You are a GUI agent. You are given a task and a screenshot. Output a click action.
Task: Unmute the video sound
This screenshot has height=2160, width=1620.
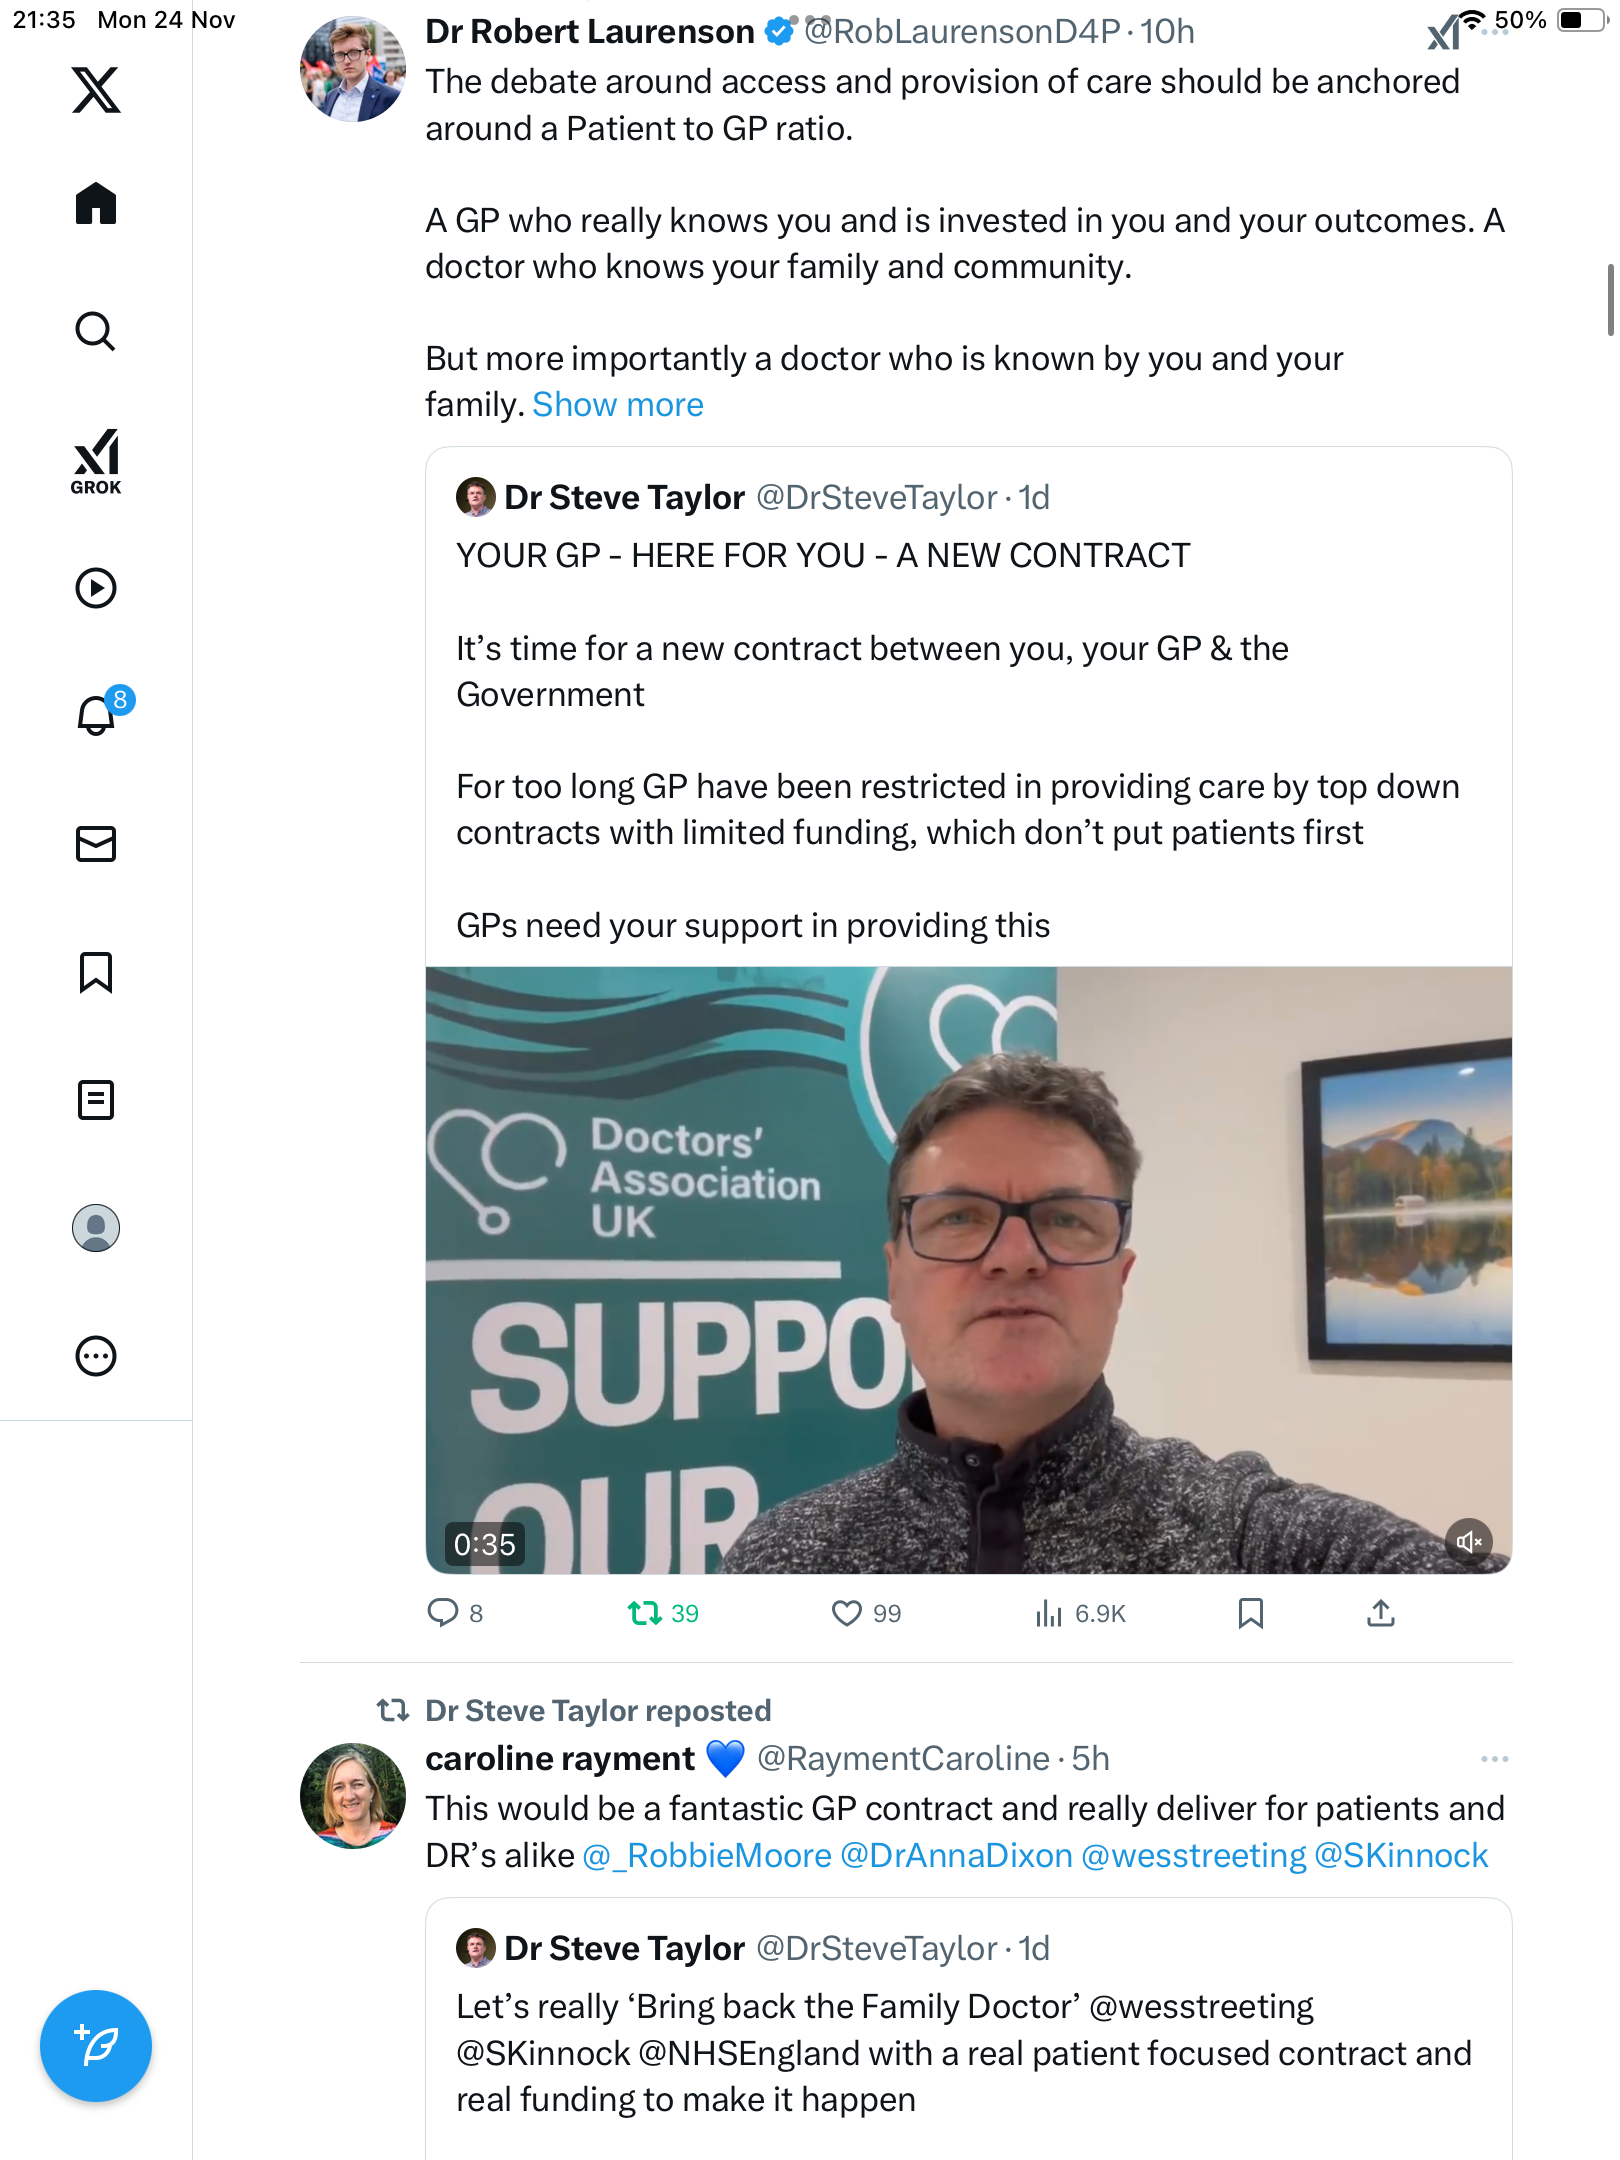point(1468,1541)
